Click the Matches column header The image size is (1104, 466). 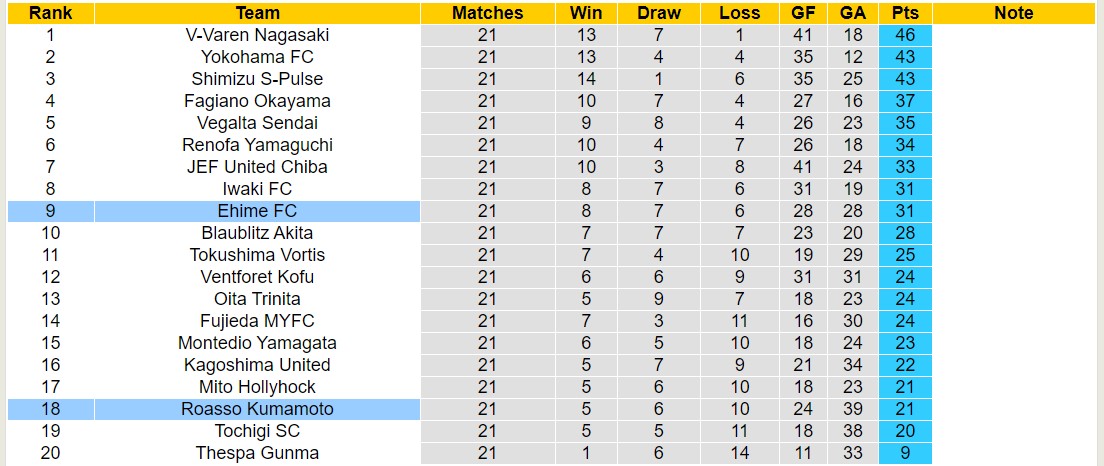pos(487,13)
